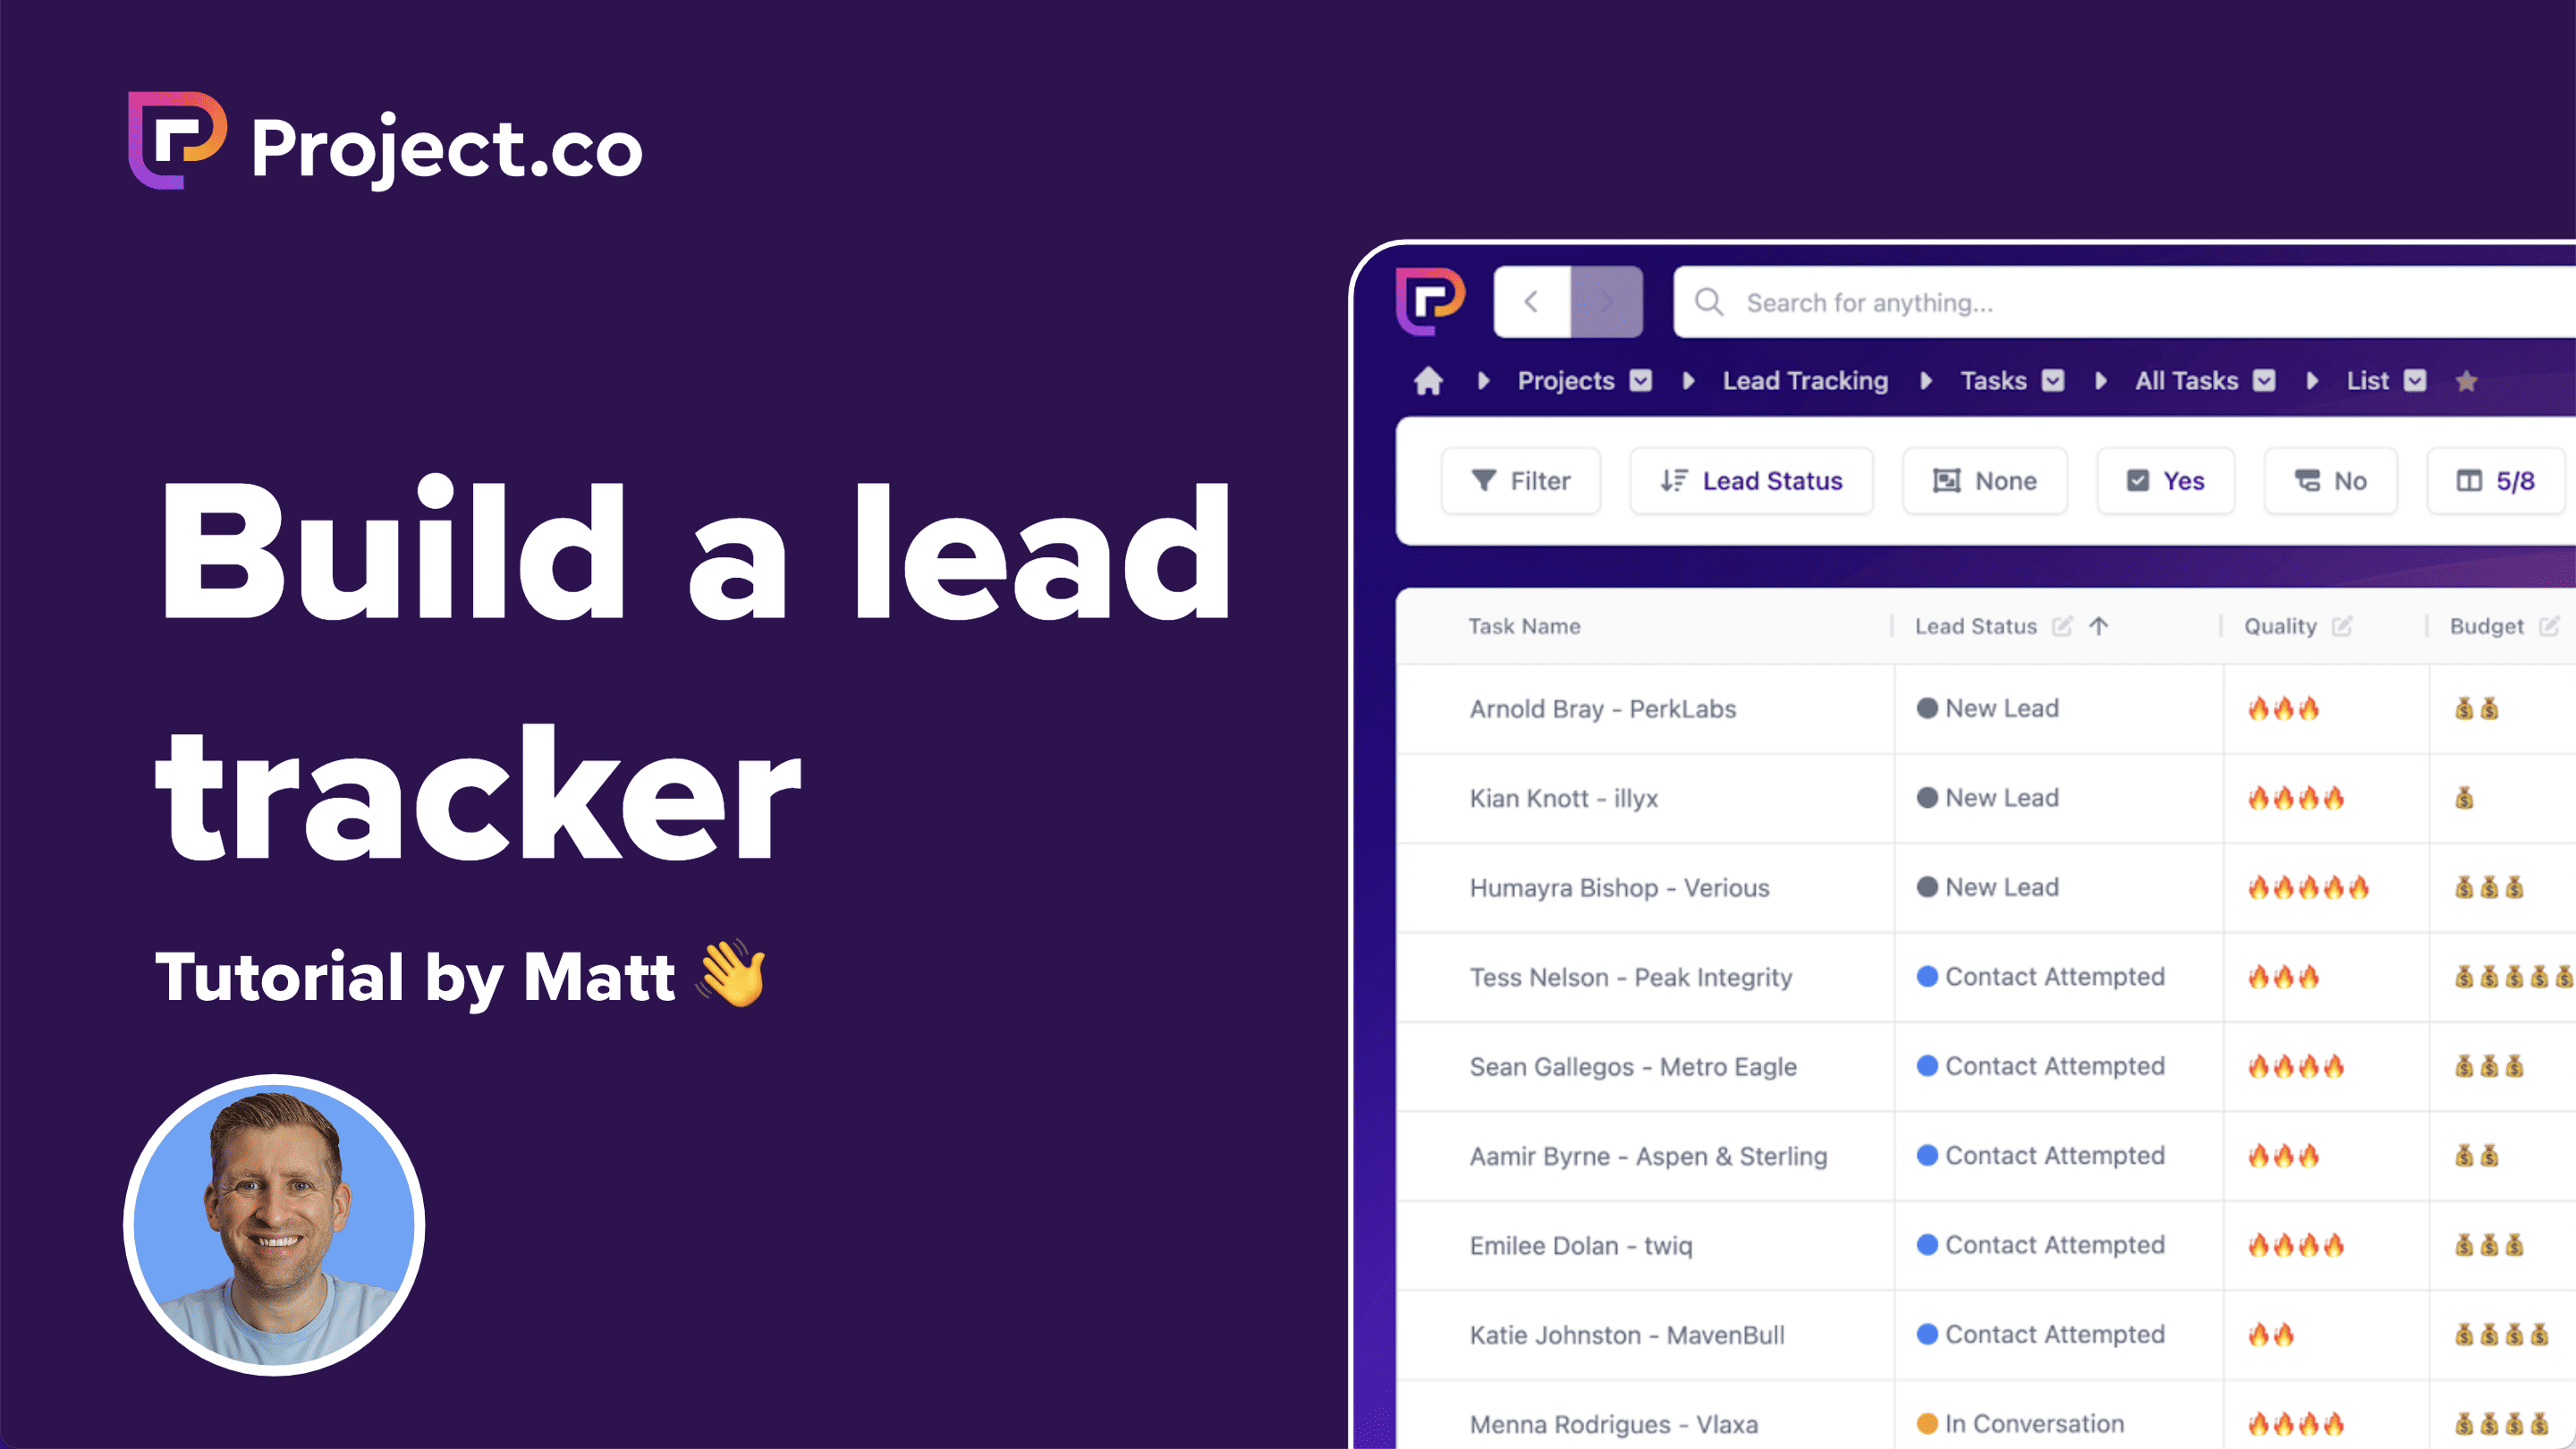Expand the Projects breadcrumb dropdown
The image size is (2576, 1449).
(x=1644, y=378)
